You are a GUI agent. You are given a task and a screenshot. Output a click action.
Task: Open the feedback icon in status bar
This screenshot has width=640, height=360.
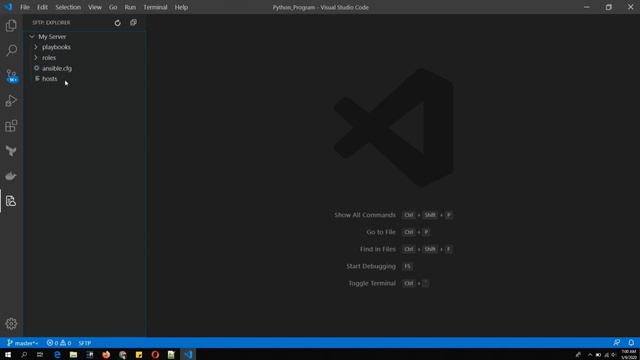tap(616, 343)
